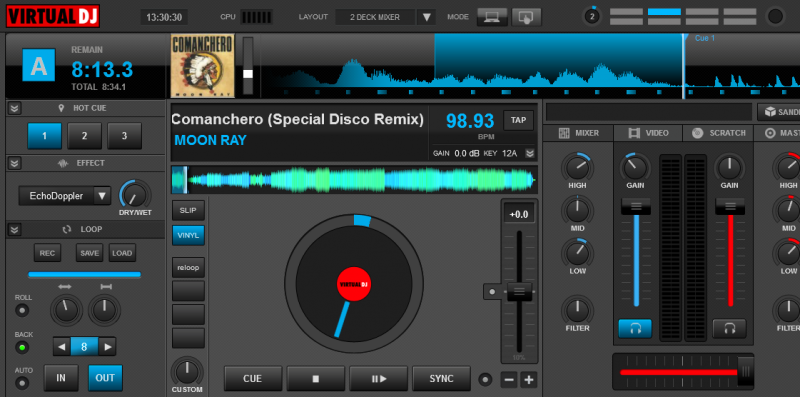Select touchscreen mode icon
This screenshot has height=397, width=800.
(x=526, y=17)
